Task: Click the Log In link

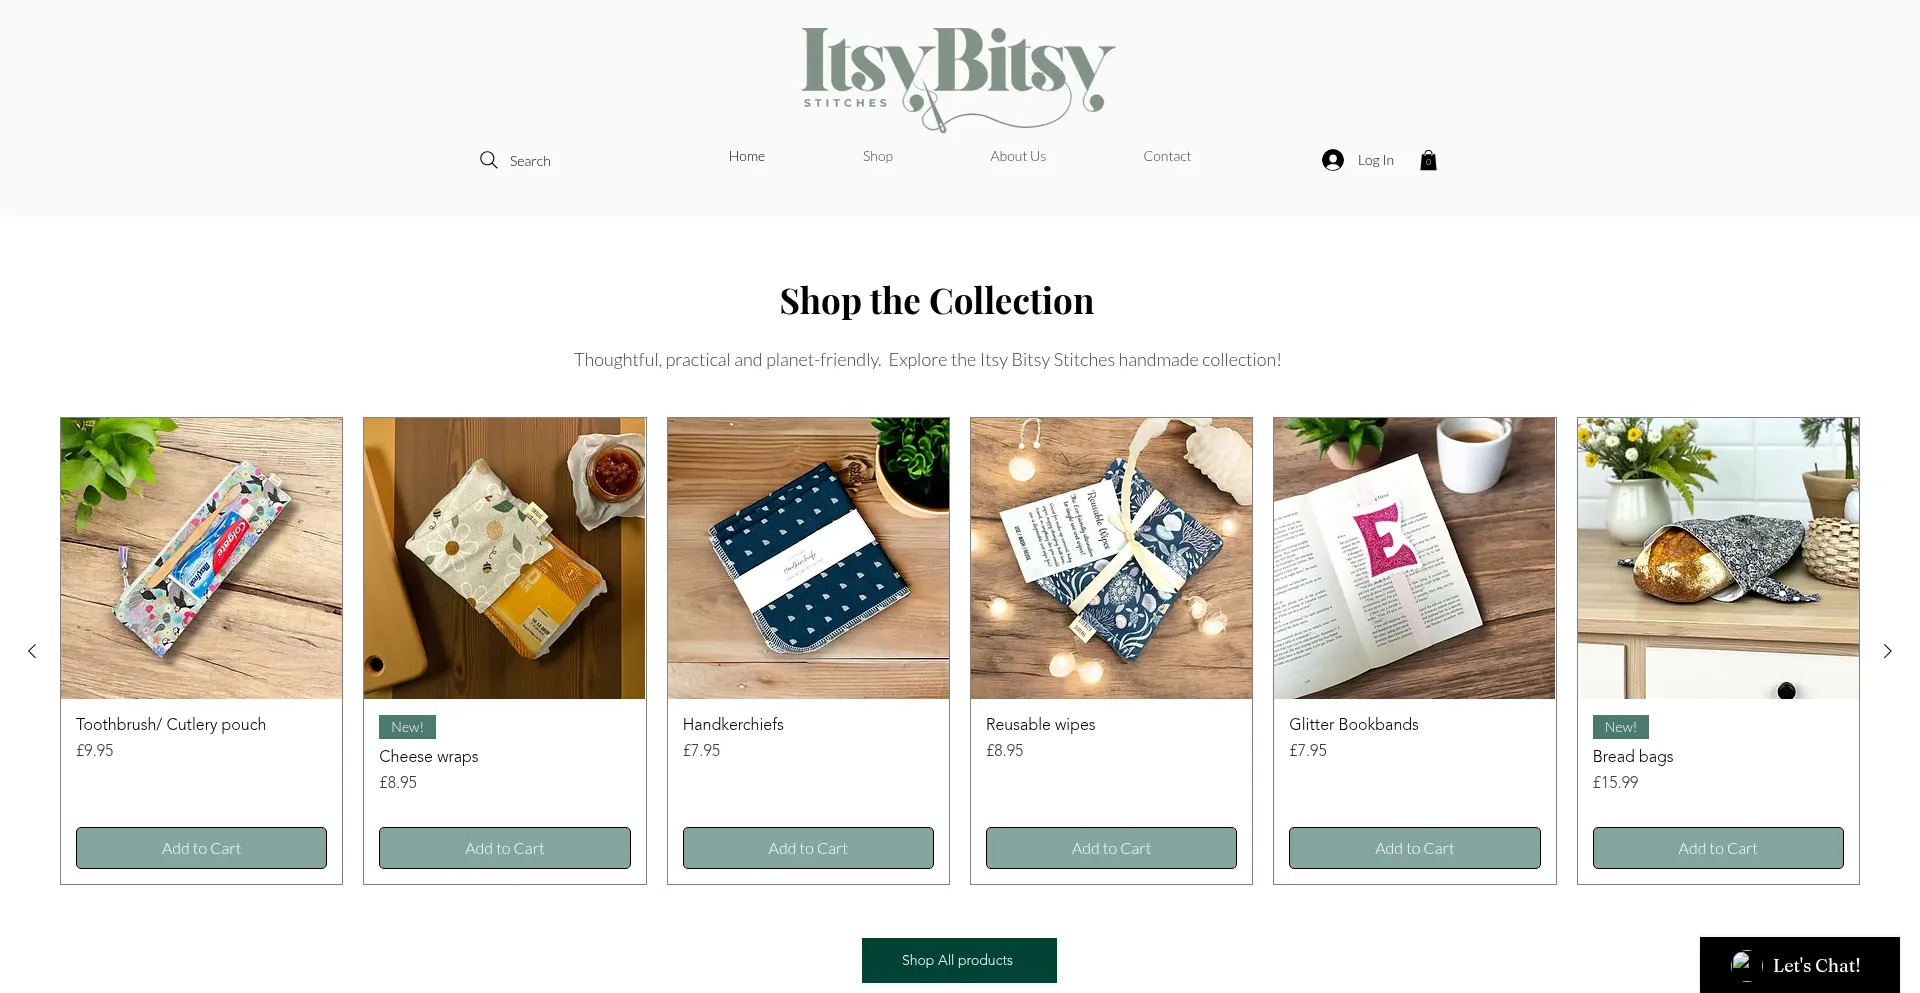Action: pyautogui.click(x=1375, y=160)
